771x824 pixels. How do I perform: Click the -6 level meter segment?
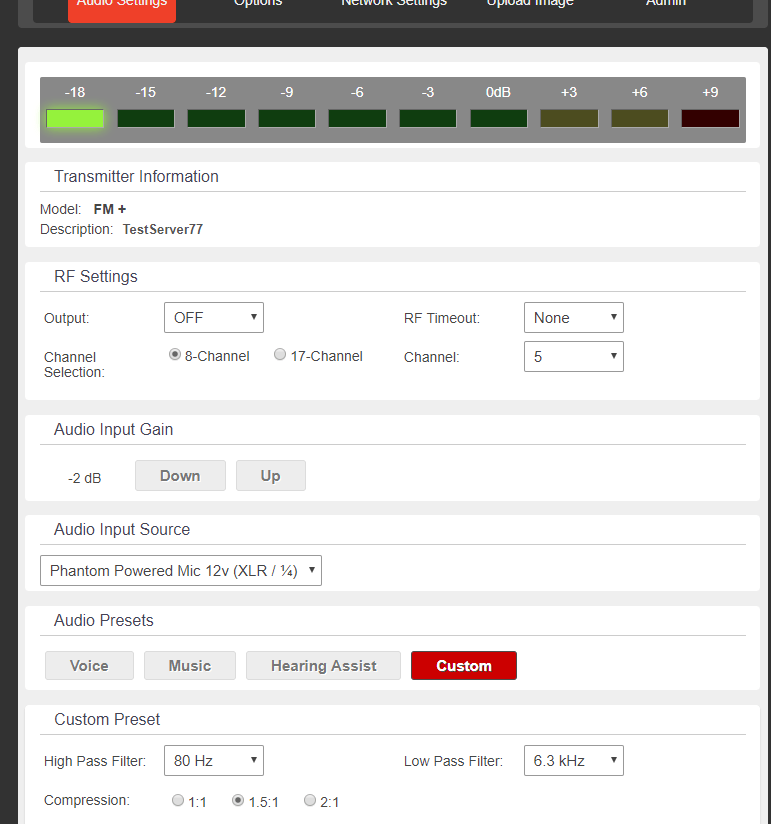click(x=357, y=118)
